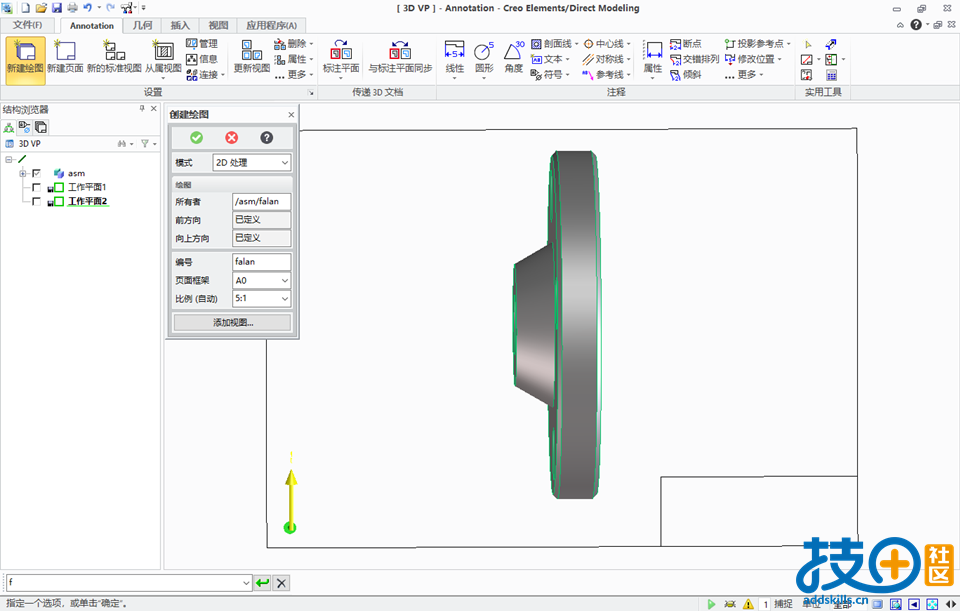960x611 pixels.
Task: Click the Undo icon in quick toolbar
Action: tap(88, 8)
